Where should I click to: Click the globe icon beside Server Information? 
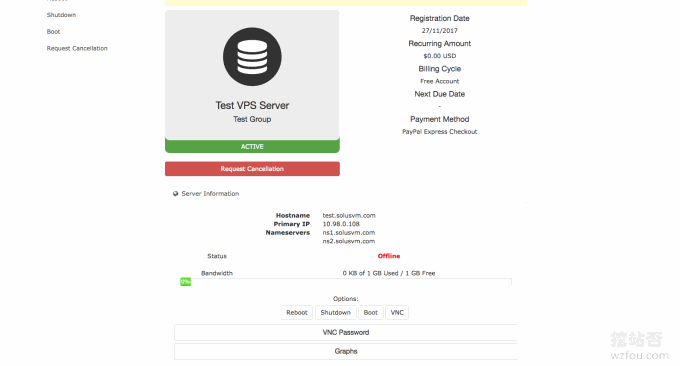[x=176, y=194]
